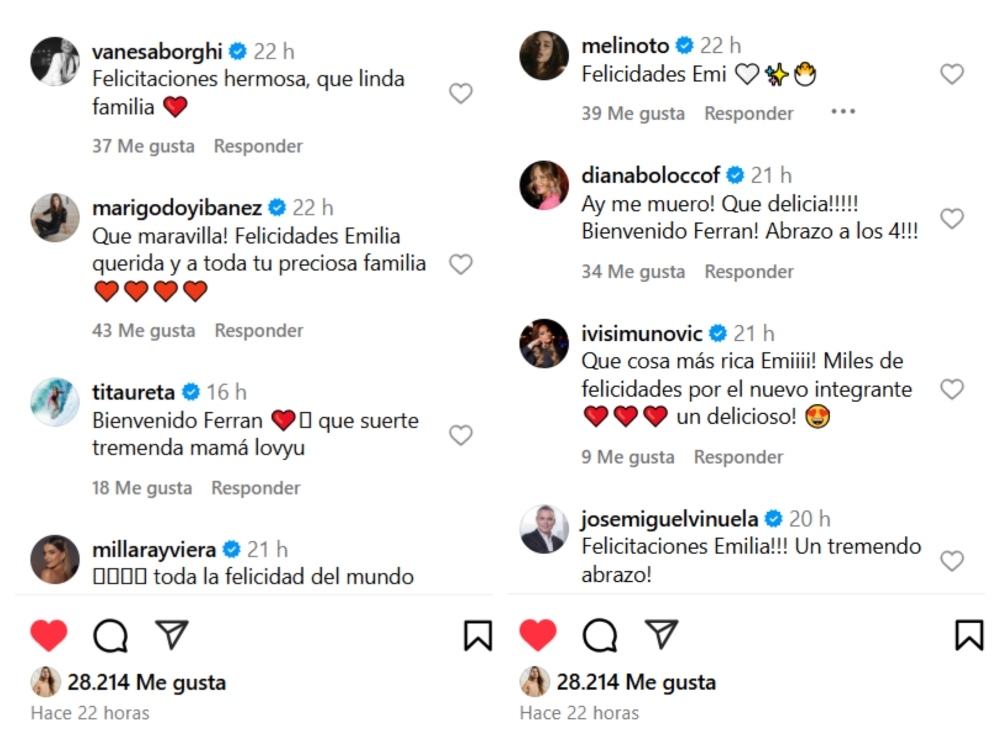Image resolution: width=1000 pixels, height=744 pixels.
Task: Share left post via paper plane icon
Action: tap(172, 634)
